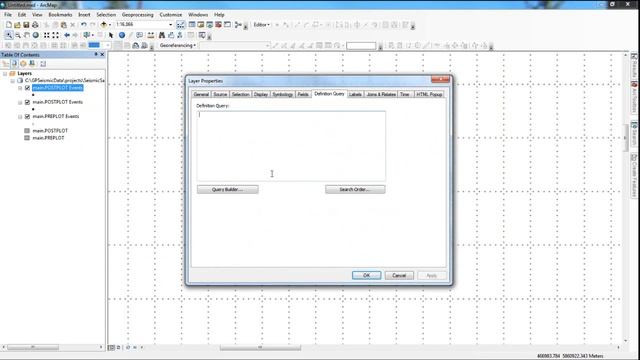Select the main.POSTPLOT table in TOC
The width and height of the screenshot is (640, 360).
click(x=50, y=131)
